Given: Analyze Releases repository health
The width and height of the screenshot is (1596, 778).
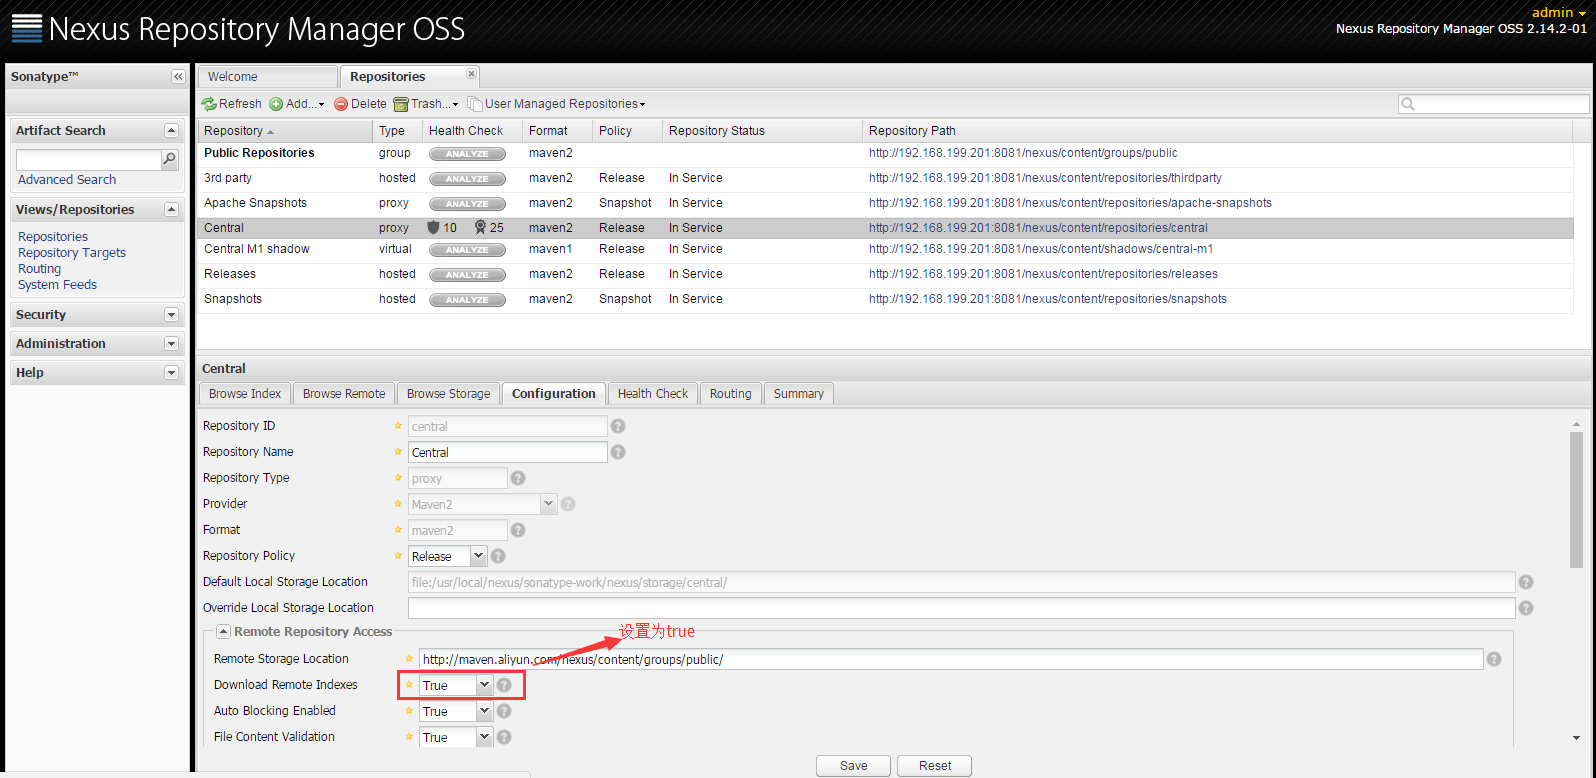Looking at the screenshot, I should point(467,275).
